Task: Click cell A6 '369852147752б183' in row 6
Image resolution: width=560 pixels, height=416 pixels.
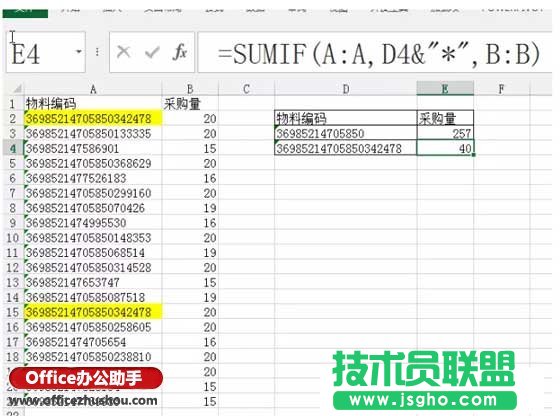Action: tap(93, 178)
